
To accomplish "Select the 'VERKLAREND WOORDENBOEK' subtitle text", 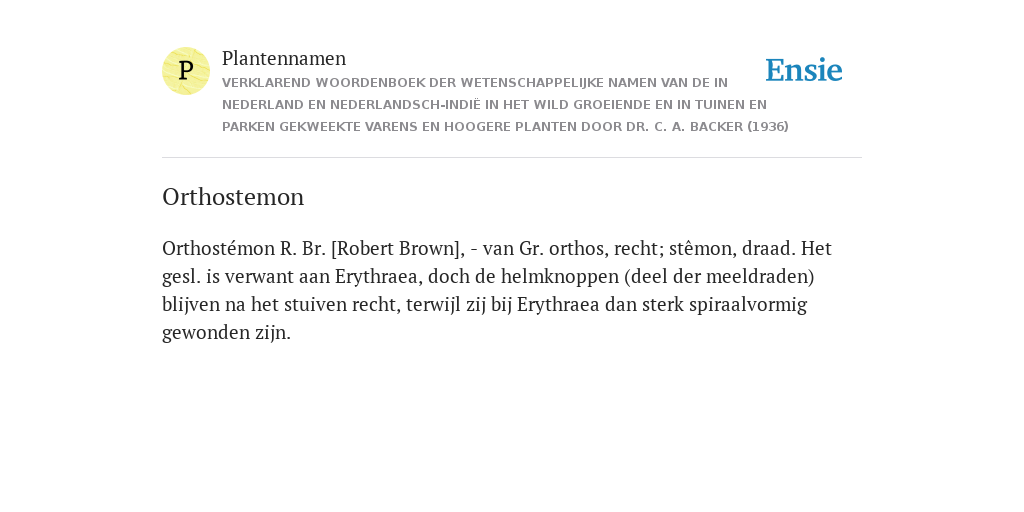I will [x=332, y=83].
